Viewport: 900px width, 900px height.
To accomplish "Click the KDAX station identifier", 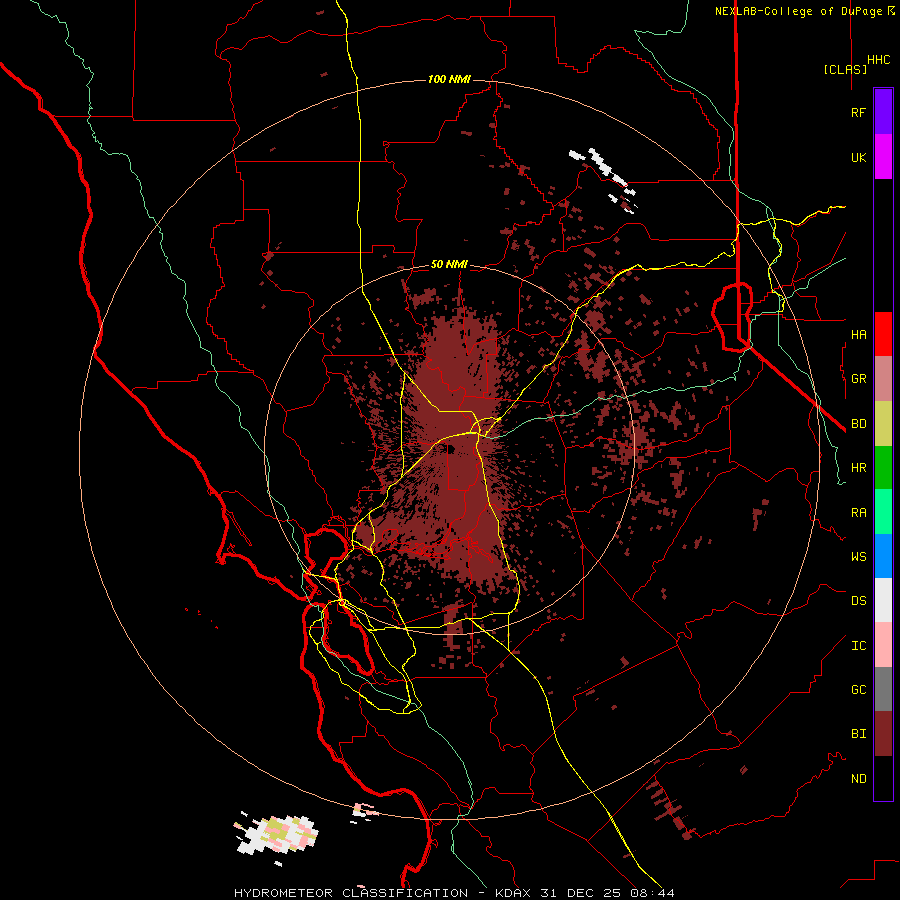I will (x=513, y=893).
